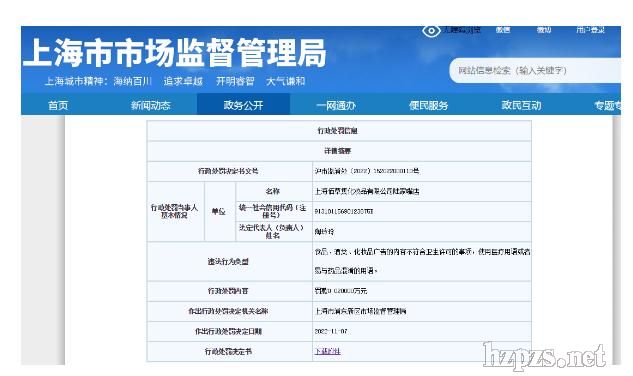Viewport: 633px width, 376px height.
Task: Open the 一网通办 navigation tab
Action: point(336,105)
